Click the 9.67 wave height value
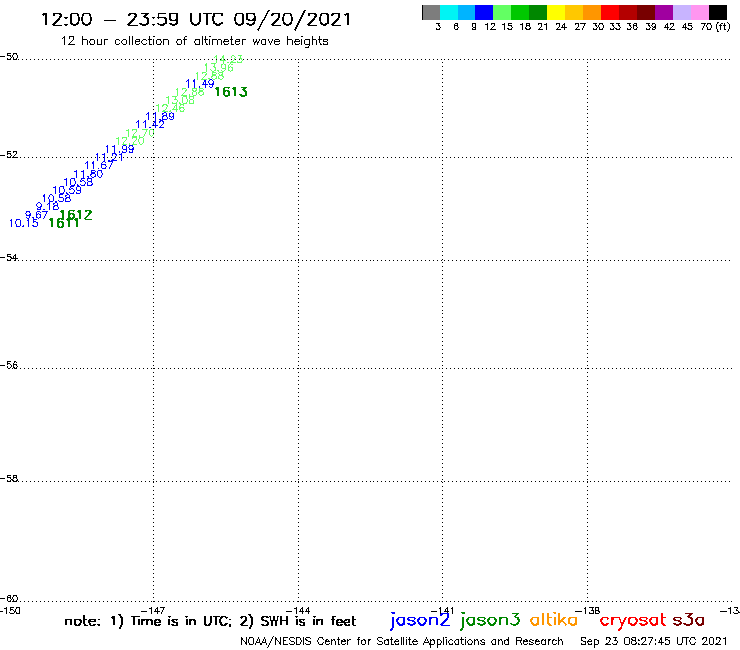Viewport: 740px width, 650px height. (36, 215)
